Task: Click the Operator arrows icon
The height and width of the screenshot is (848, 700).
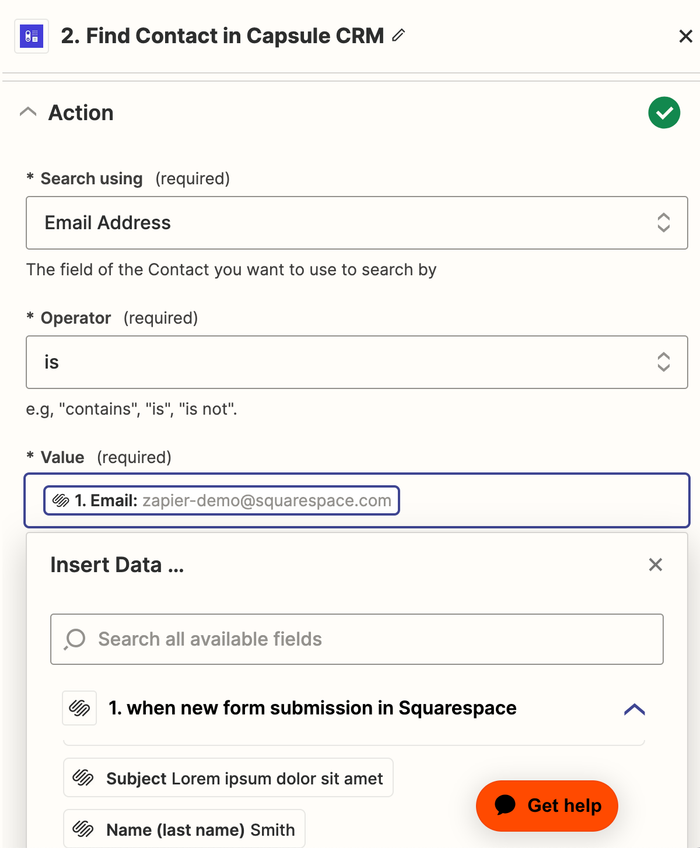Action: [663, 362]
